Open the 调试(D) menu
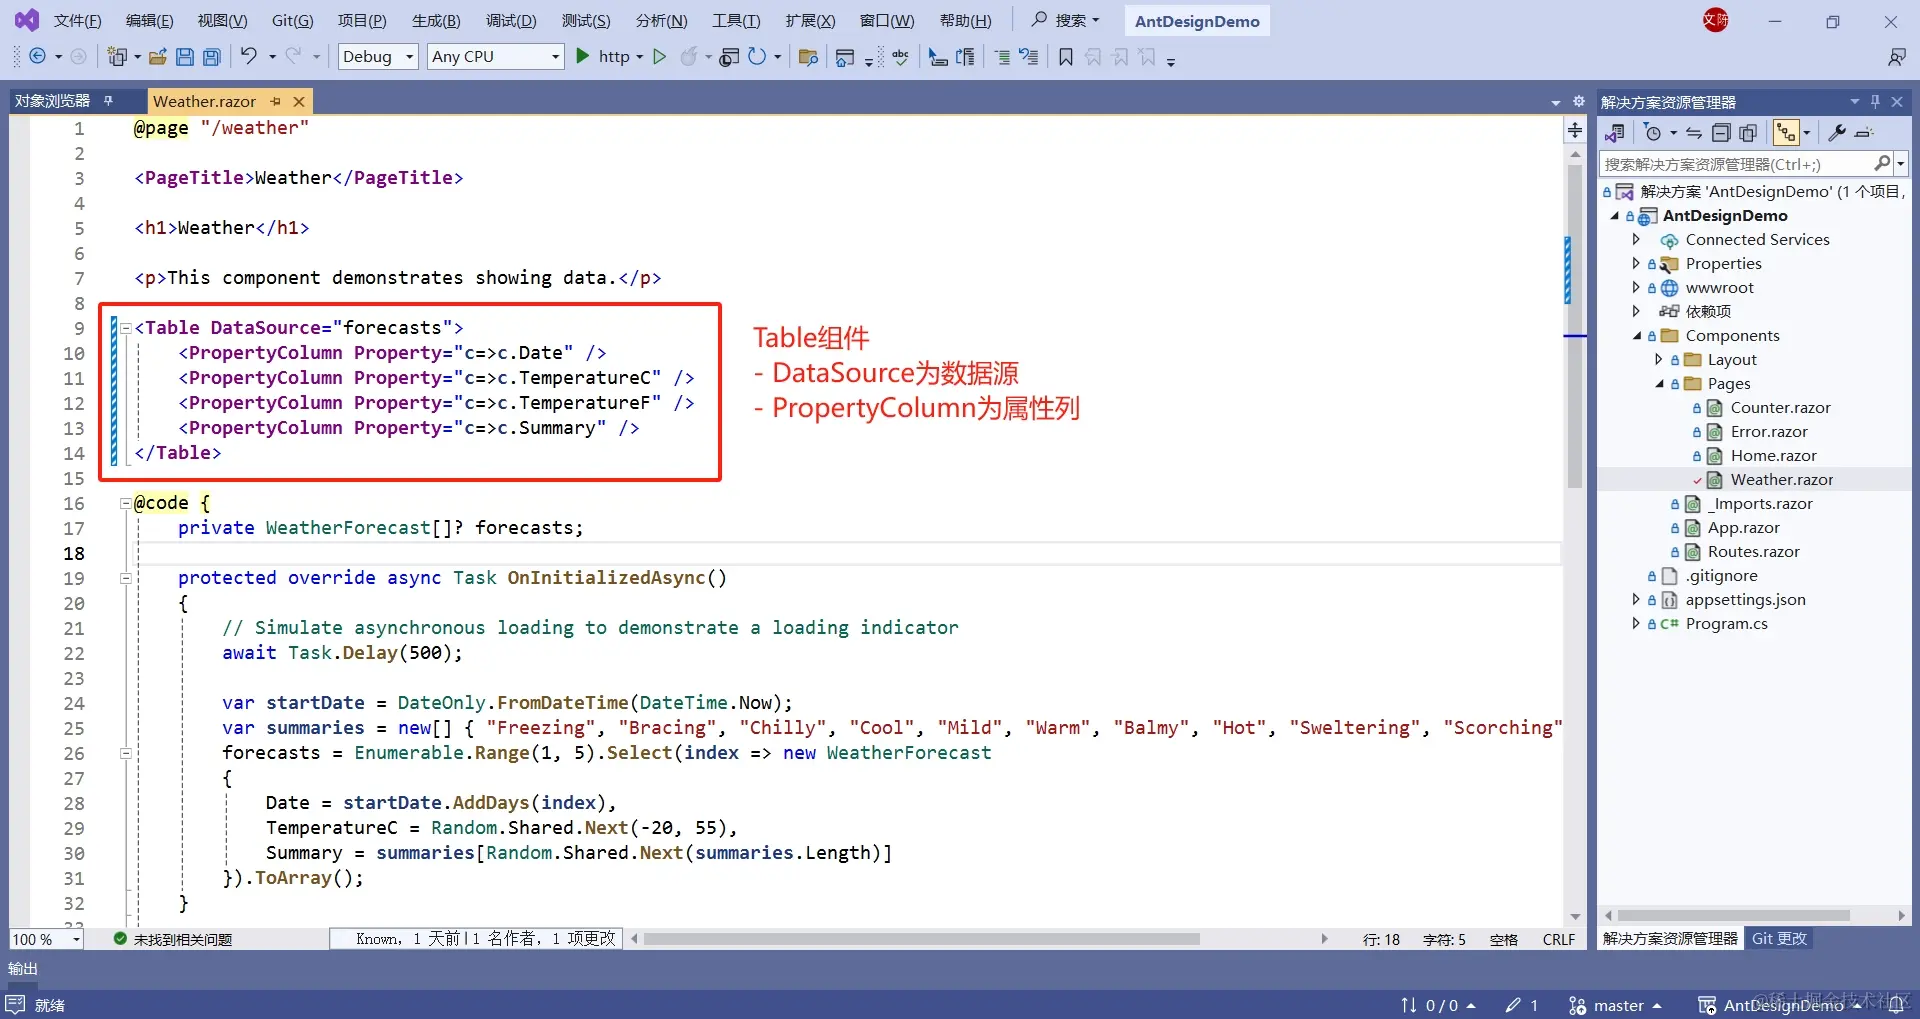This screenshot has width=1920, height=1019. point(511,21)
